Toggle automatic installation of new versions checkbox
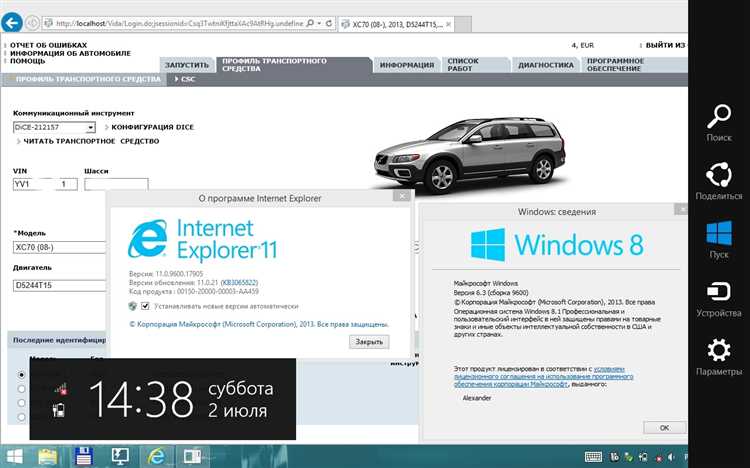 coord(145,306)
